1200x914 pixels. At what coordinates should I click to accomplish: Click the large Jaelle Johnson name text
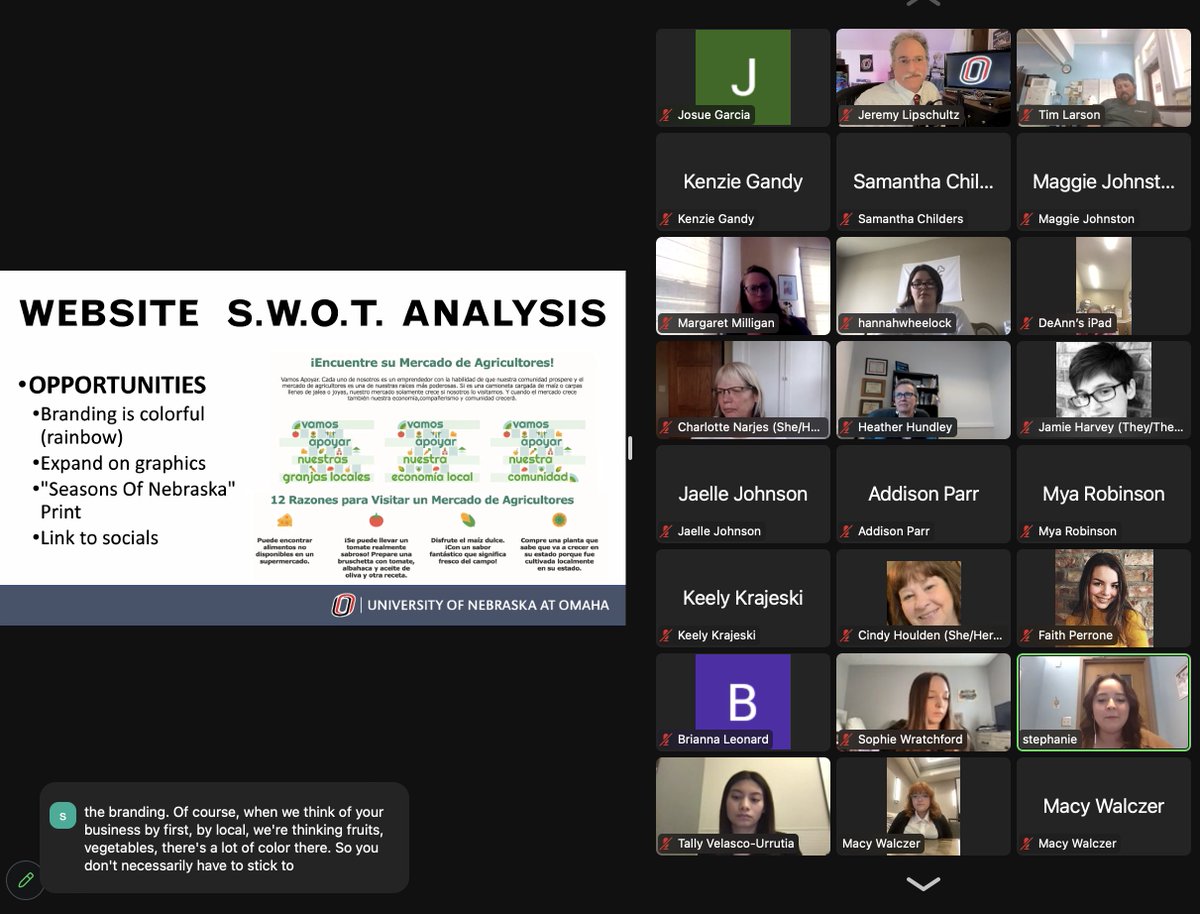point(743,493)
